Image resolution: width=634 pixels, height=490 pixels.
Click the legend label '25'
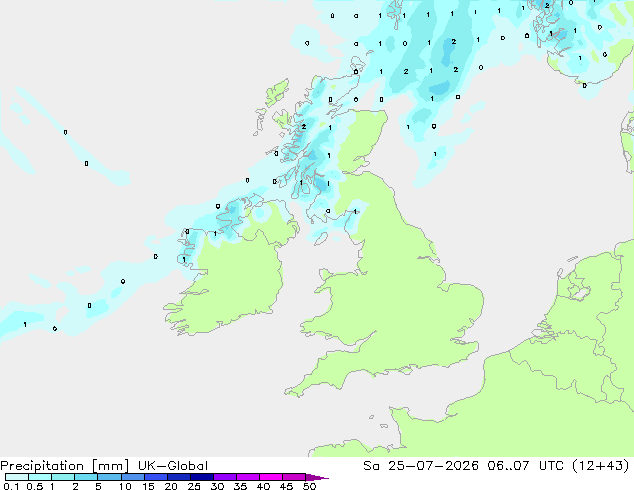point(194,486)
